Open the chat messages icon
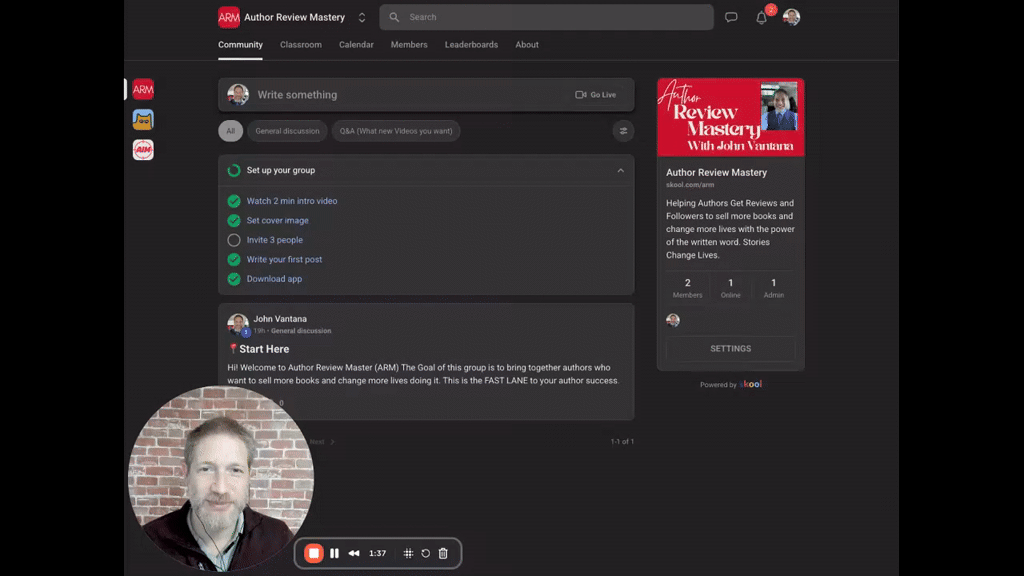 (x=731, y=17)
